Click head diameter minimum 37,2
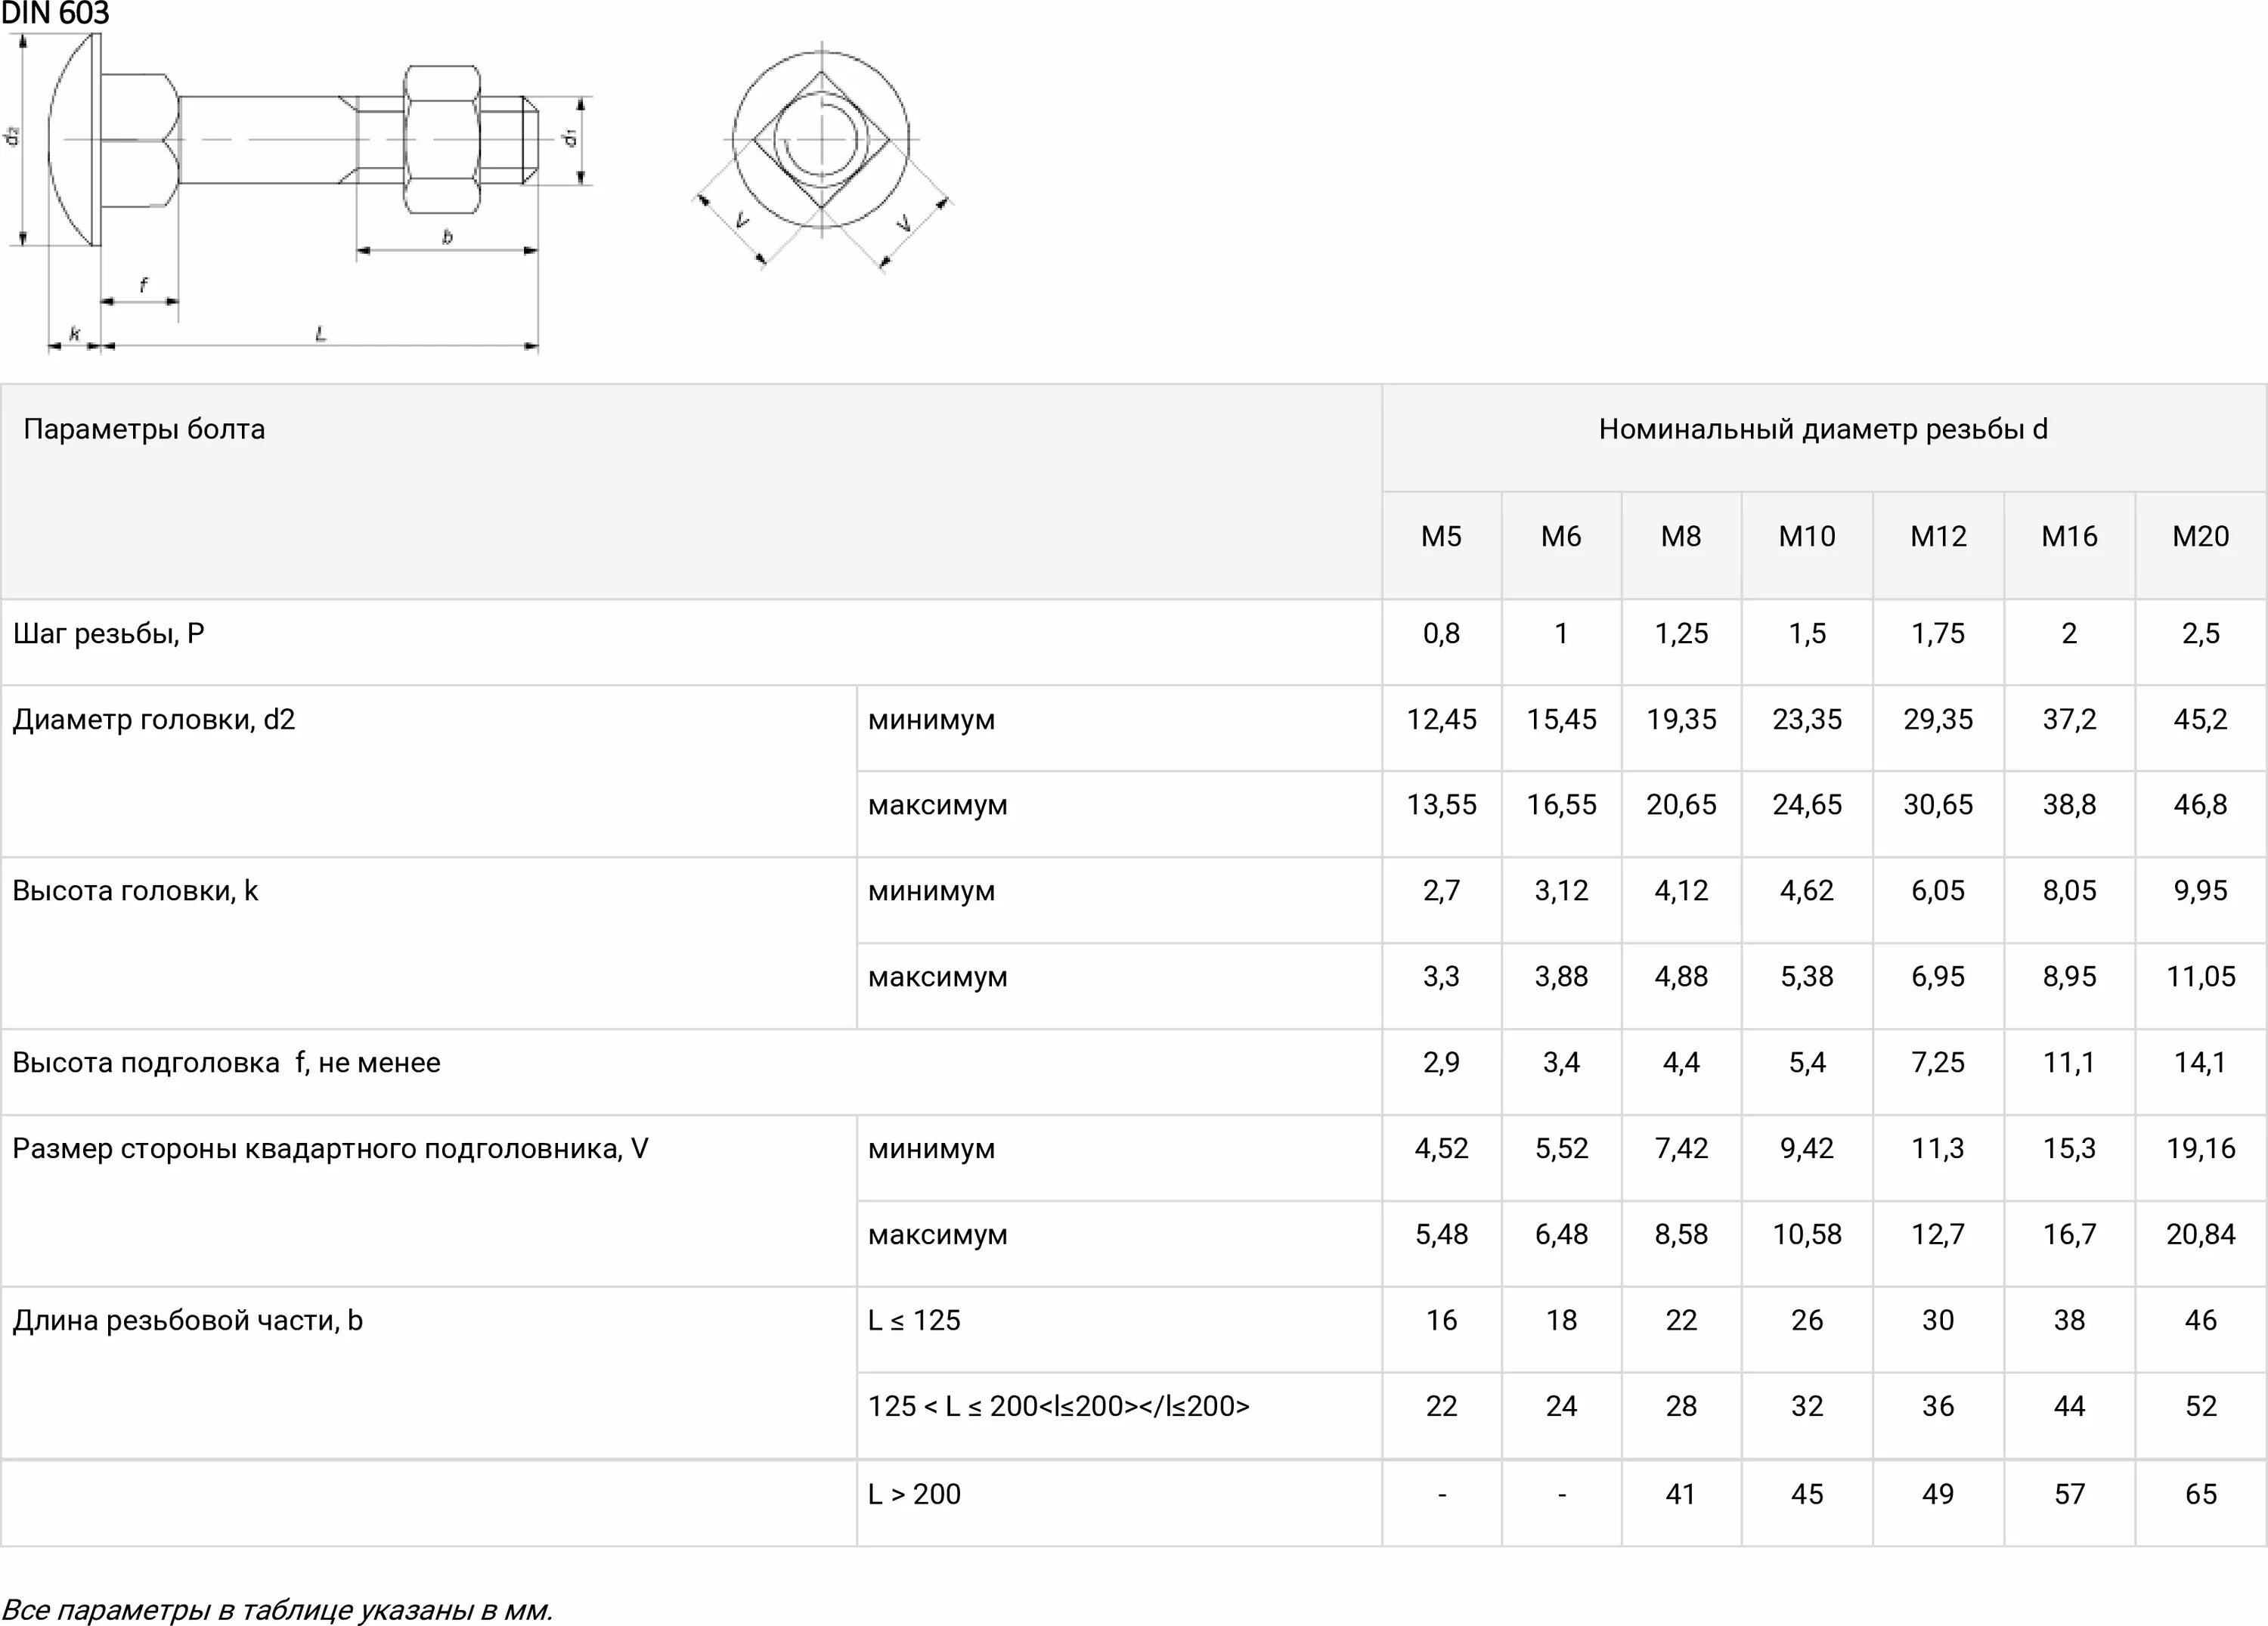This screenshot has width=2268, height=1626. point(2069,719)
